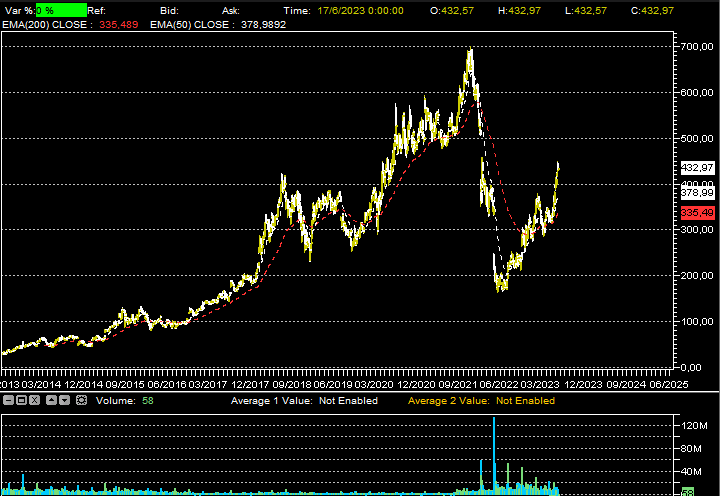Click the 700,00 price axis label
This screenshot has height=496, width=720.
(697, 47)
